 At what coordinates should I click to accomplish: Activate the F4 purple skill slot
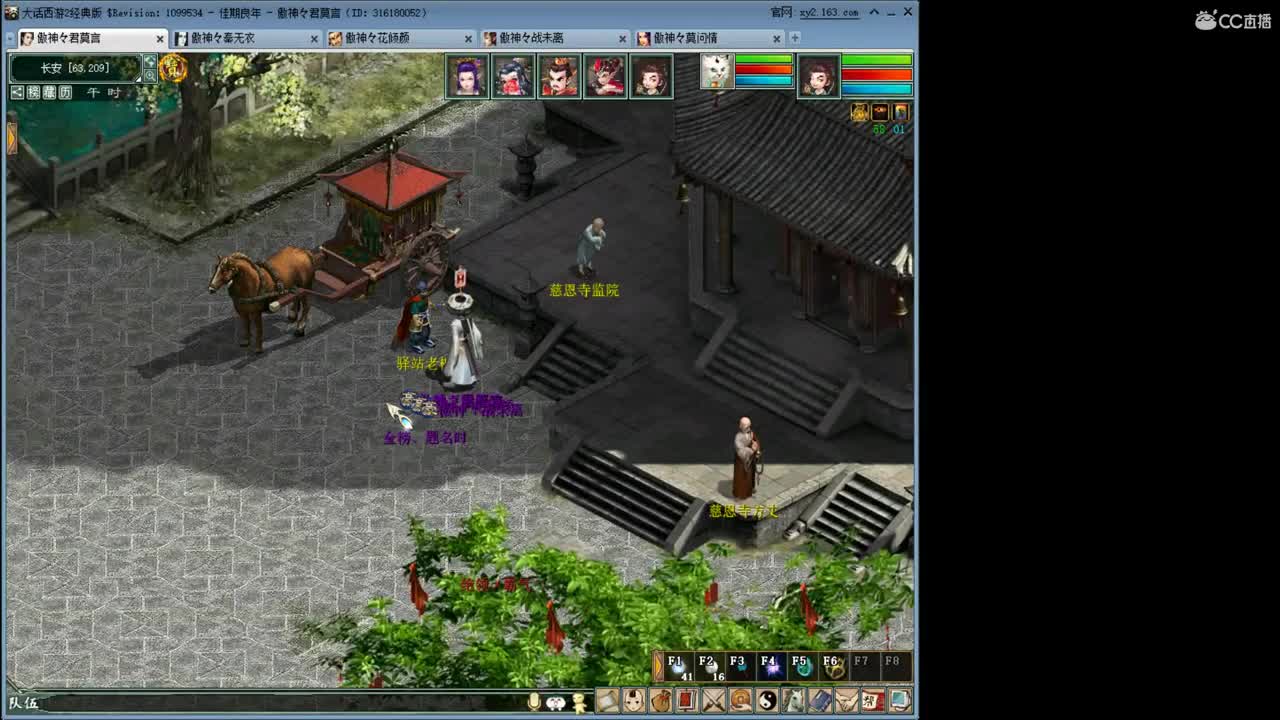(x=773, y=667)
